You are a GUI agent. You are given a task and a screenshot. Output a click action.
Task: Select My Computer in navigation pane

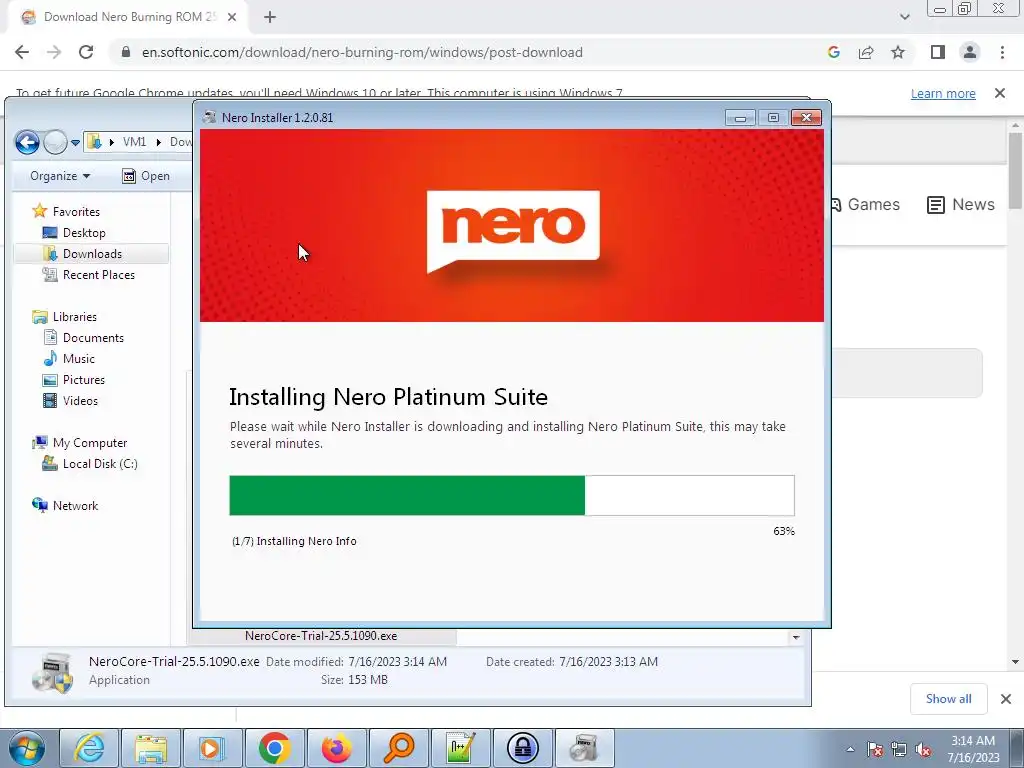click(x=90, y=443)
